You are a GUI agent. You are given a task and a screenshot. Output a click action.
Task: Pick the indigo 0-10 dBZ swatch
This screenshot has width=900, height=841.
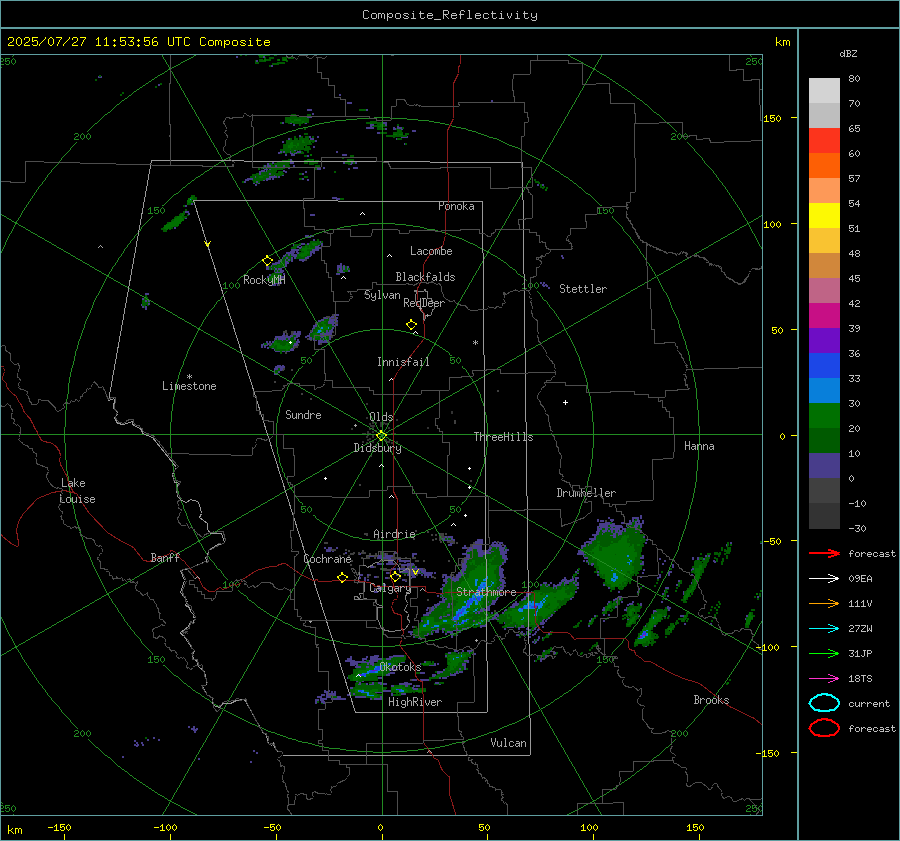824,466
